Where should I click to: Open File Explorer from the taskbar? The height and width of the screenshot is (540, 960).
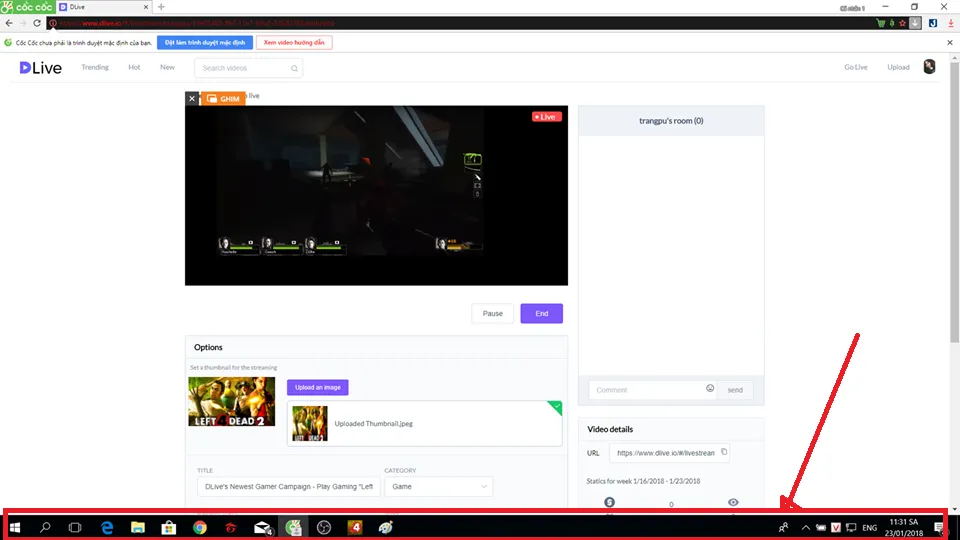click(138, 527)
